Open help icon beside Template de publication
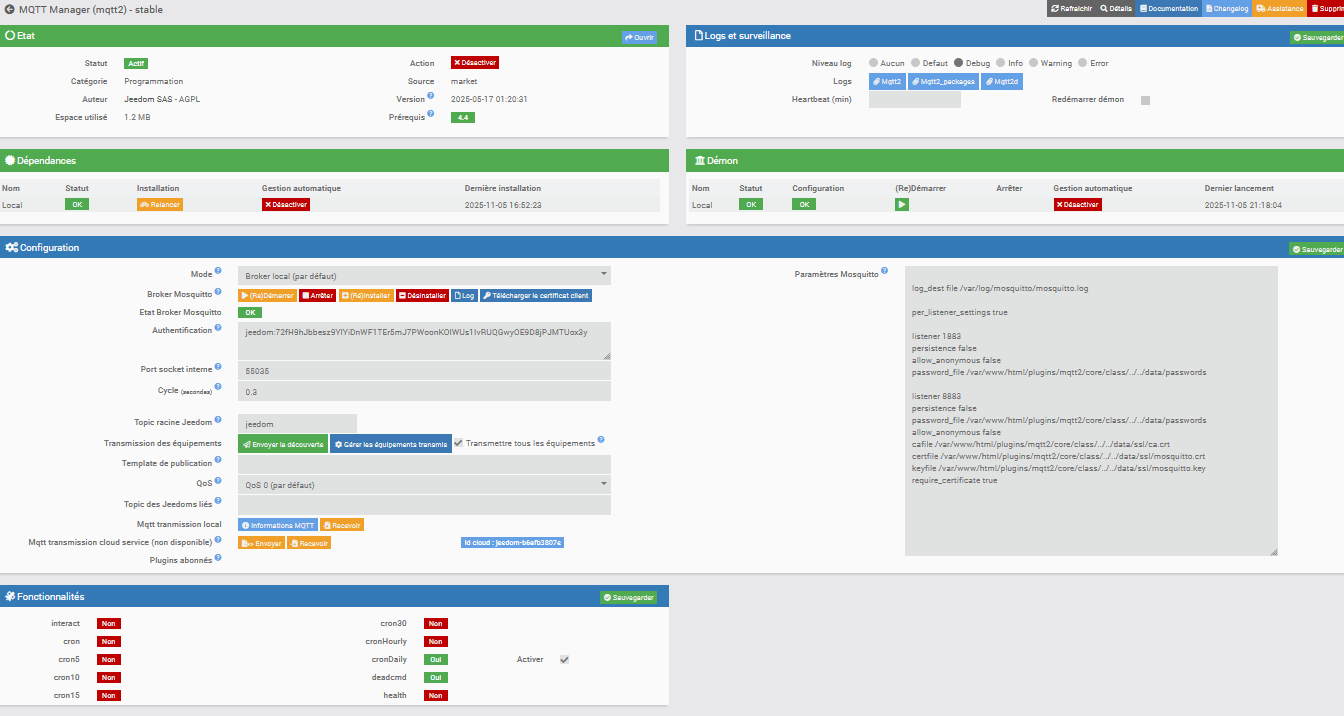1344x716 pixels. point(218,461)
